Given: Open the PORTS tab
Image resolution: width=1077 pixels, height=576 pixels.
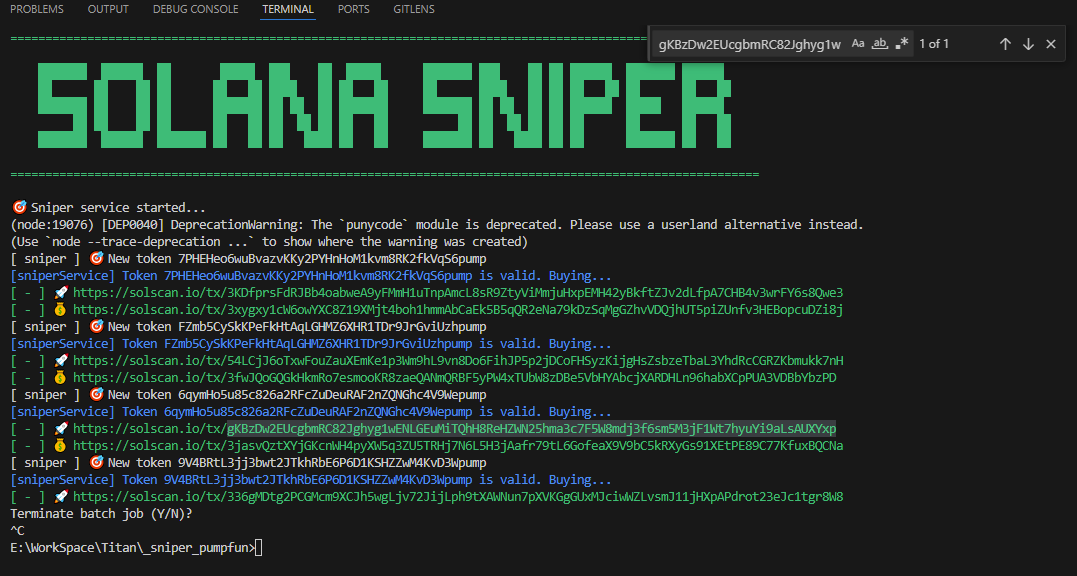Looking at the screenshot, I should tap(354, 10).
